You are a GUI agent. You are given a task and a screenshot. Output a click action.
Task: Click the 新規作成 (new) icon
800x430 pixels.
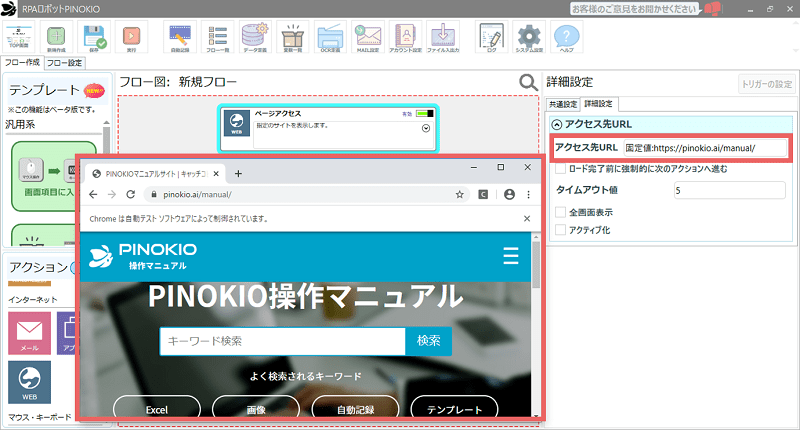56,37
